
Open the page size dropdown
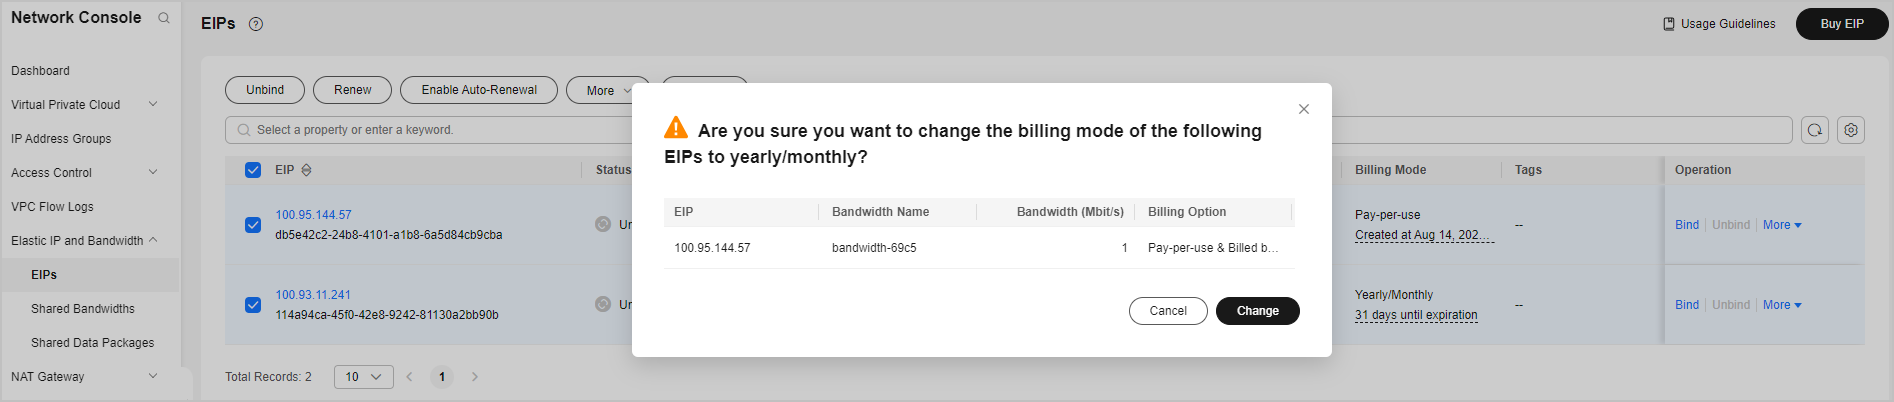(x=363, y=377)
